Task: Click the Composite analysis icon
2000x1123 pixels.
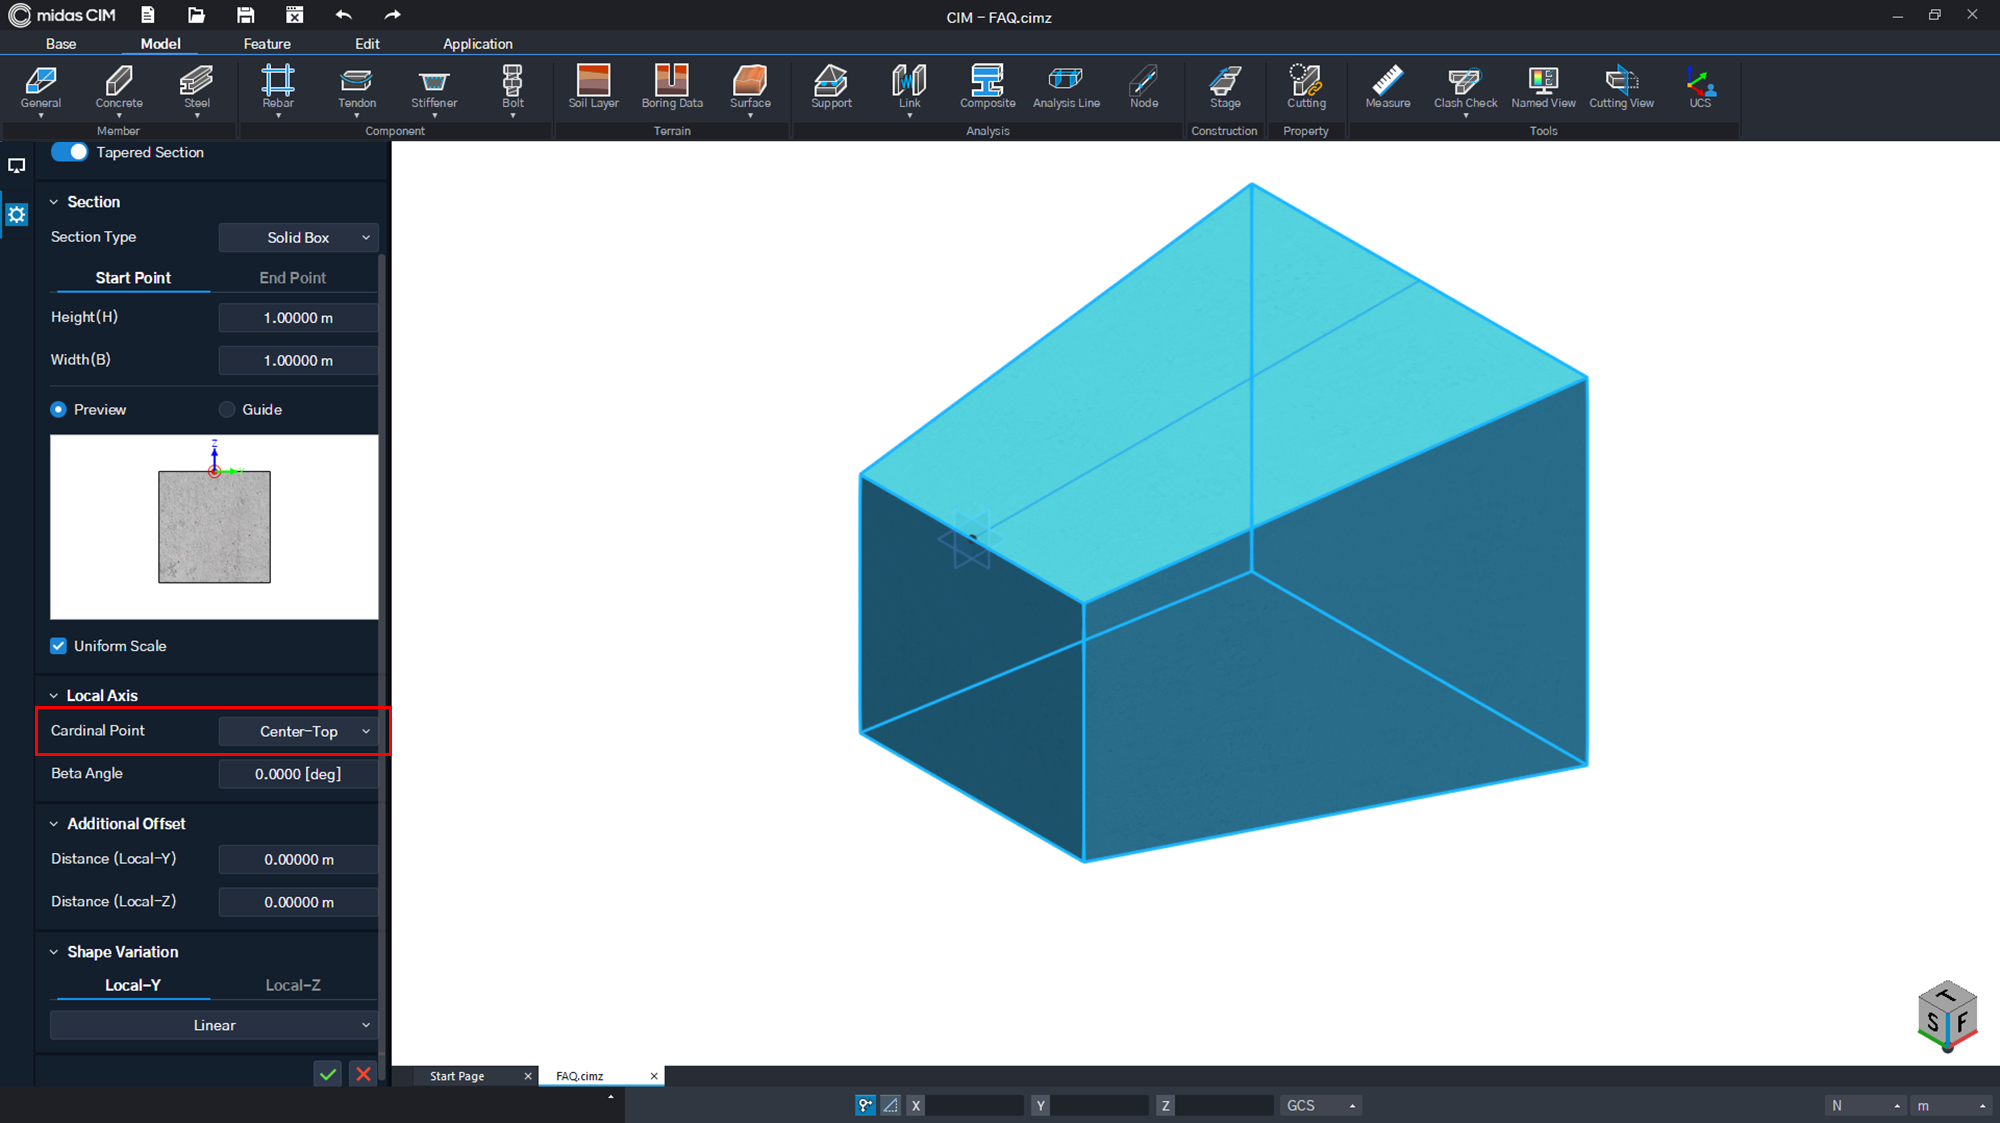Action: point(987,87)
